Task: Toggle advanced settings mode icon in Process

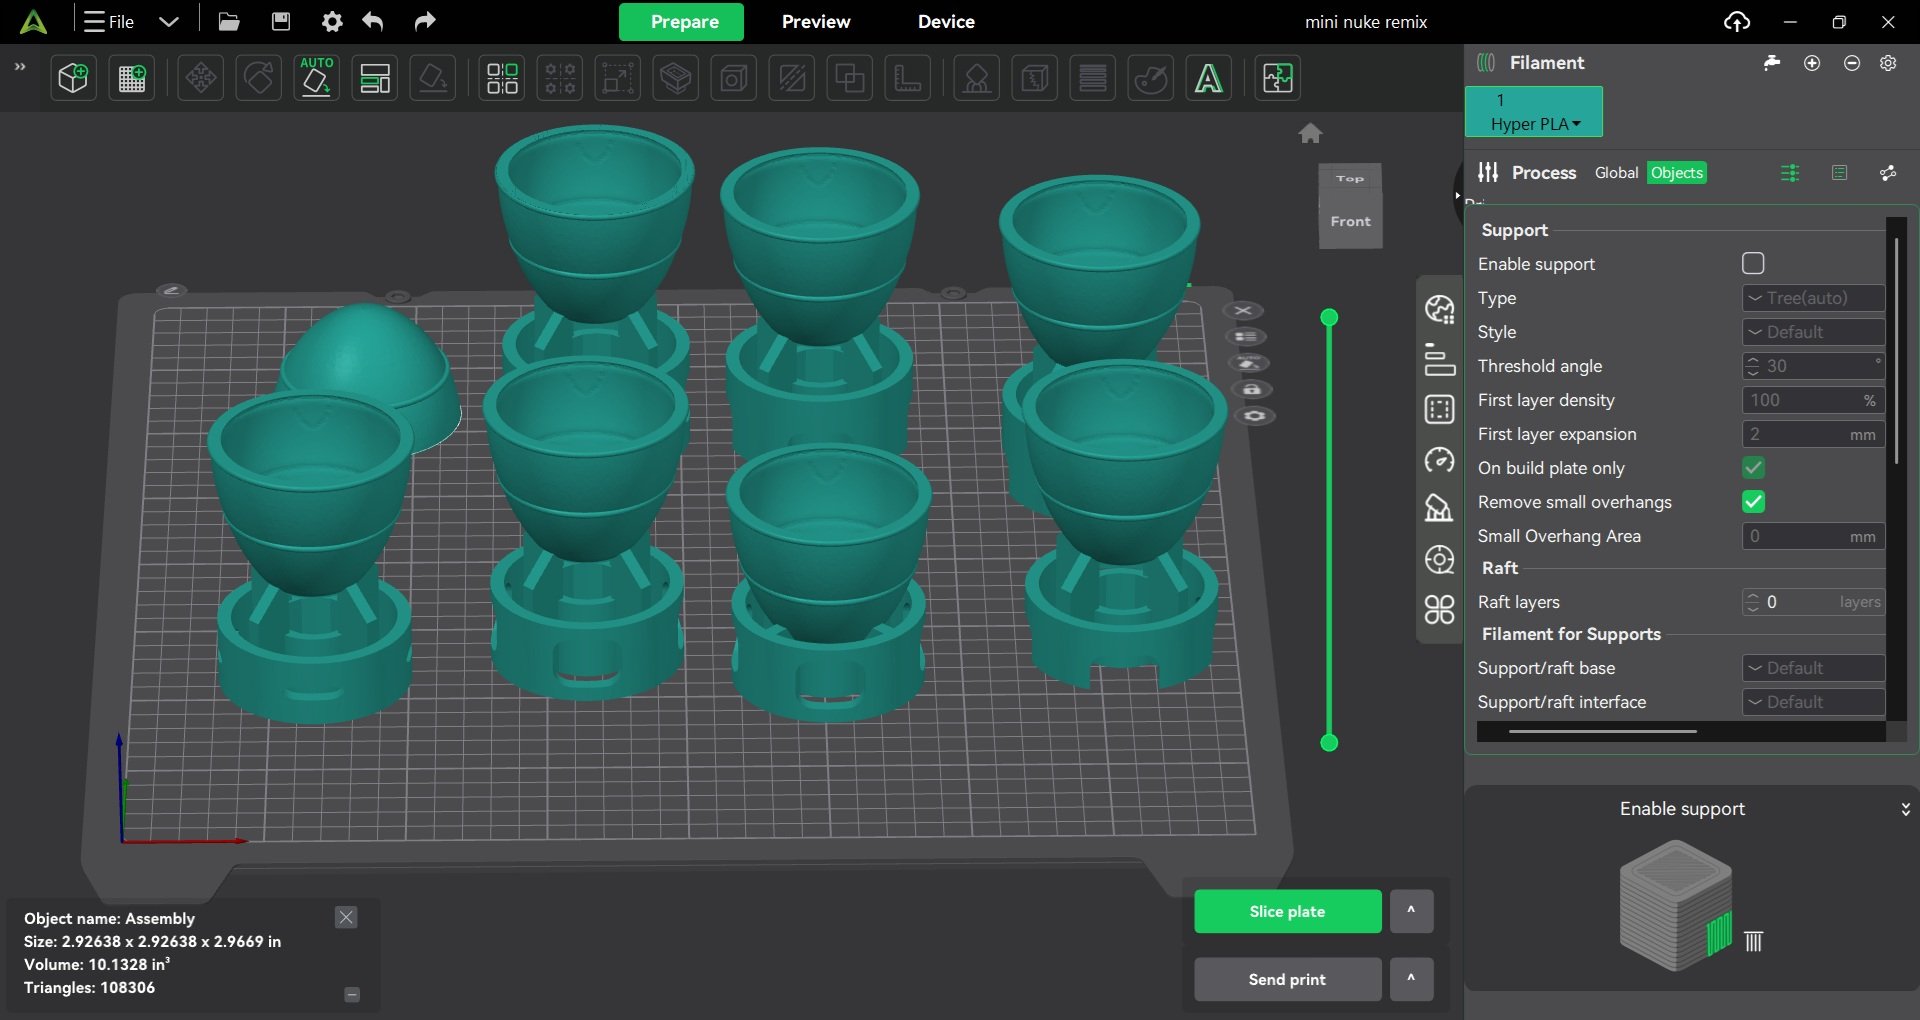Action: (x=1790, y=173)
